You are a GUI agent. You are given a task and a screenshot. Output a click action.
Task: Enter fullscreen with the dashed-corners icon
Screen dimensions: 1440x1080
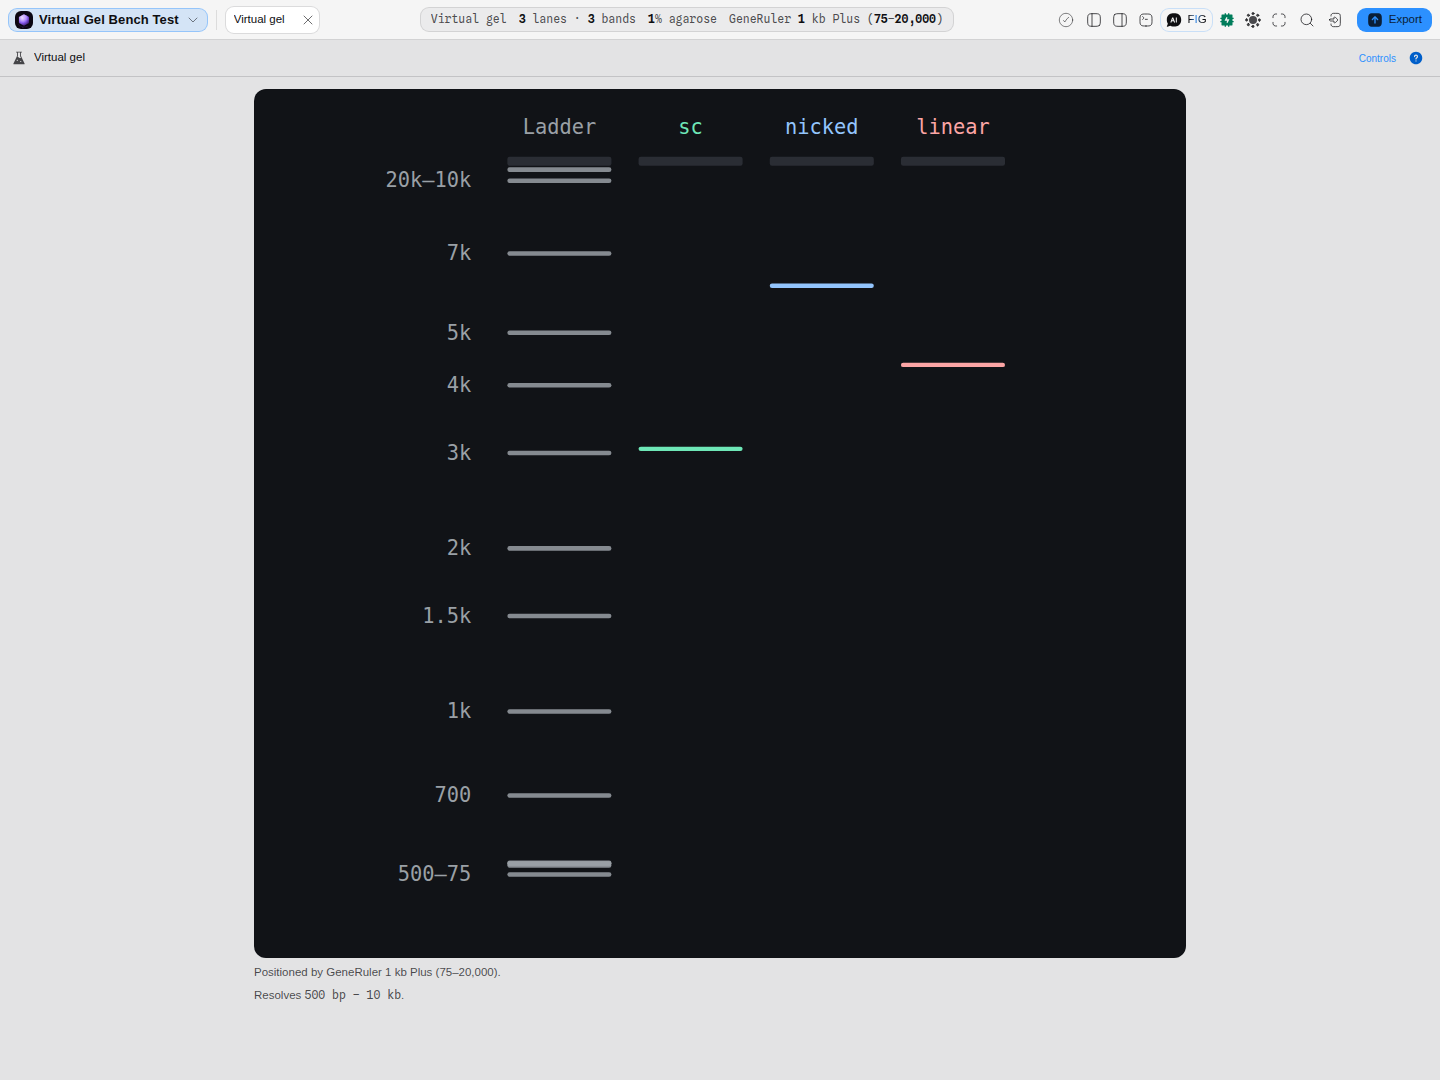(1279, 20)
